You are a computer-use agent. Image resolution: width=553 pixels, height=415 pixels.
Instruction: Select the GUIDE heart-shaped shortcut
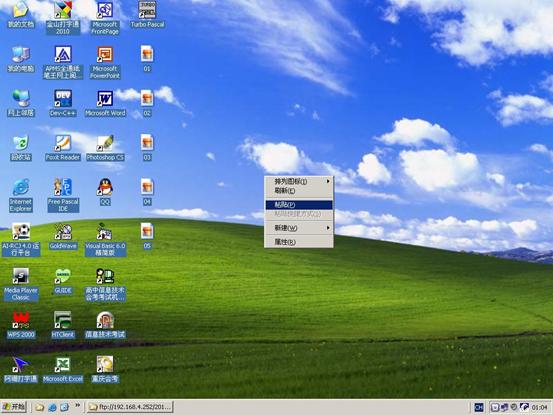point(63,281)
